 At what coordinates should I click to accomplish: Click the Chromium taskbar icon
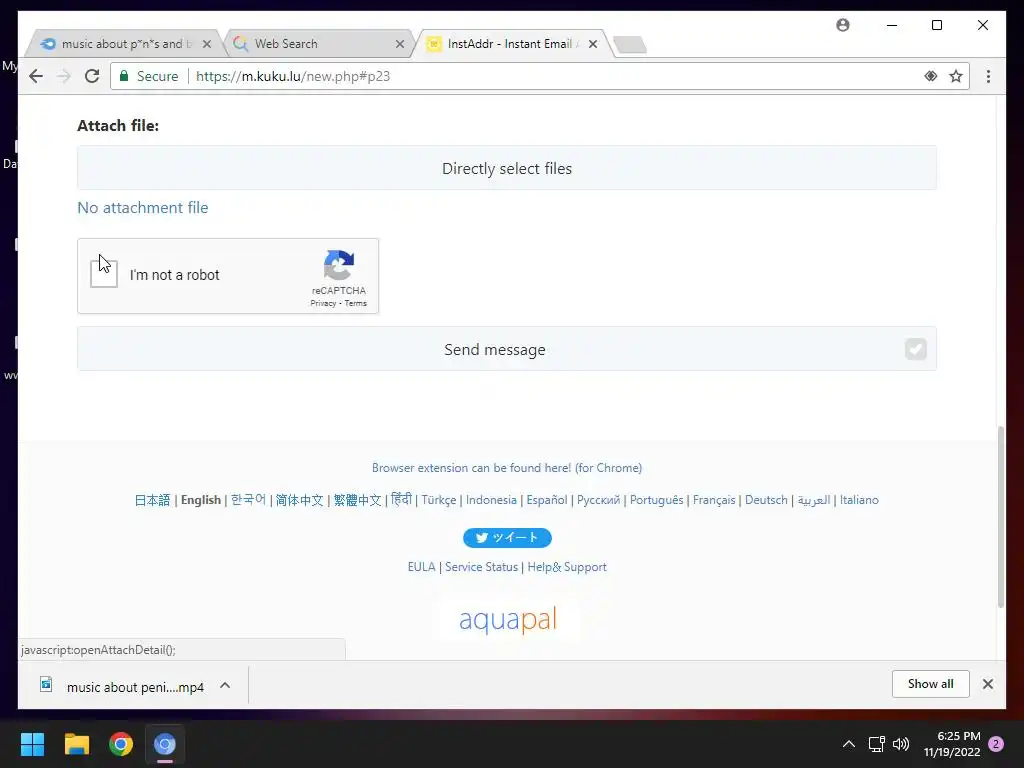165,744
